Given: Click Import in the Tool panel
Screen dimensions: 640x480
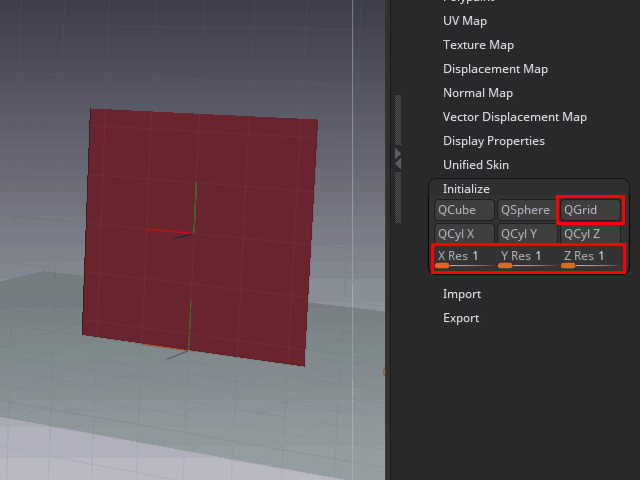Looking at the screenshot, I should [x=462, y=294].
